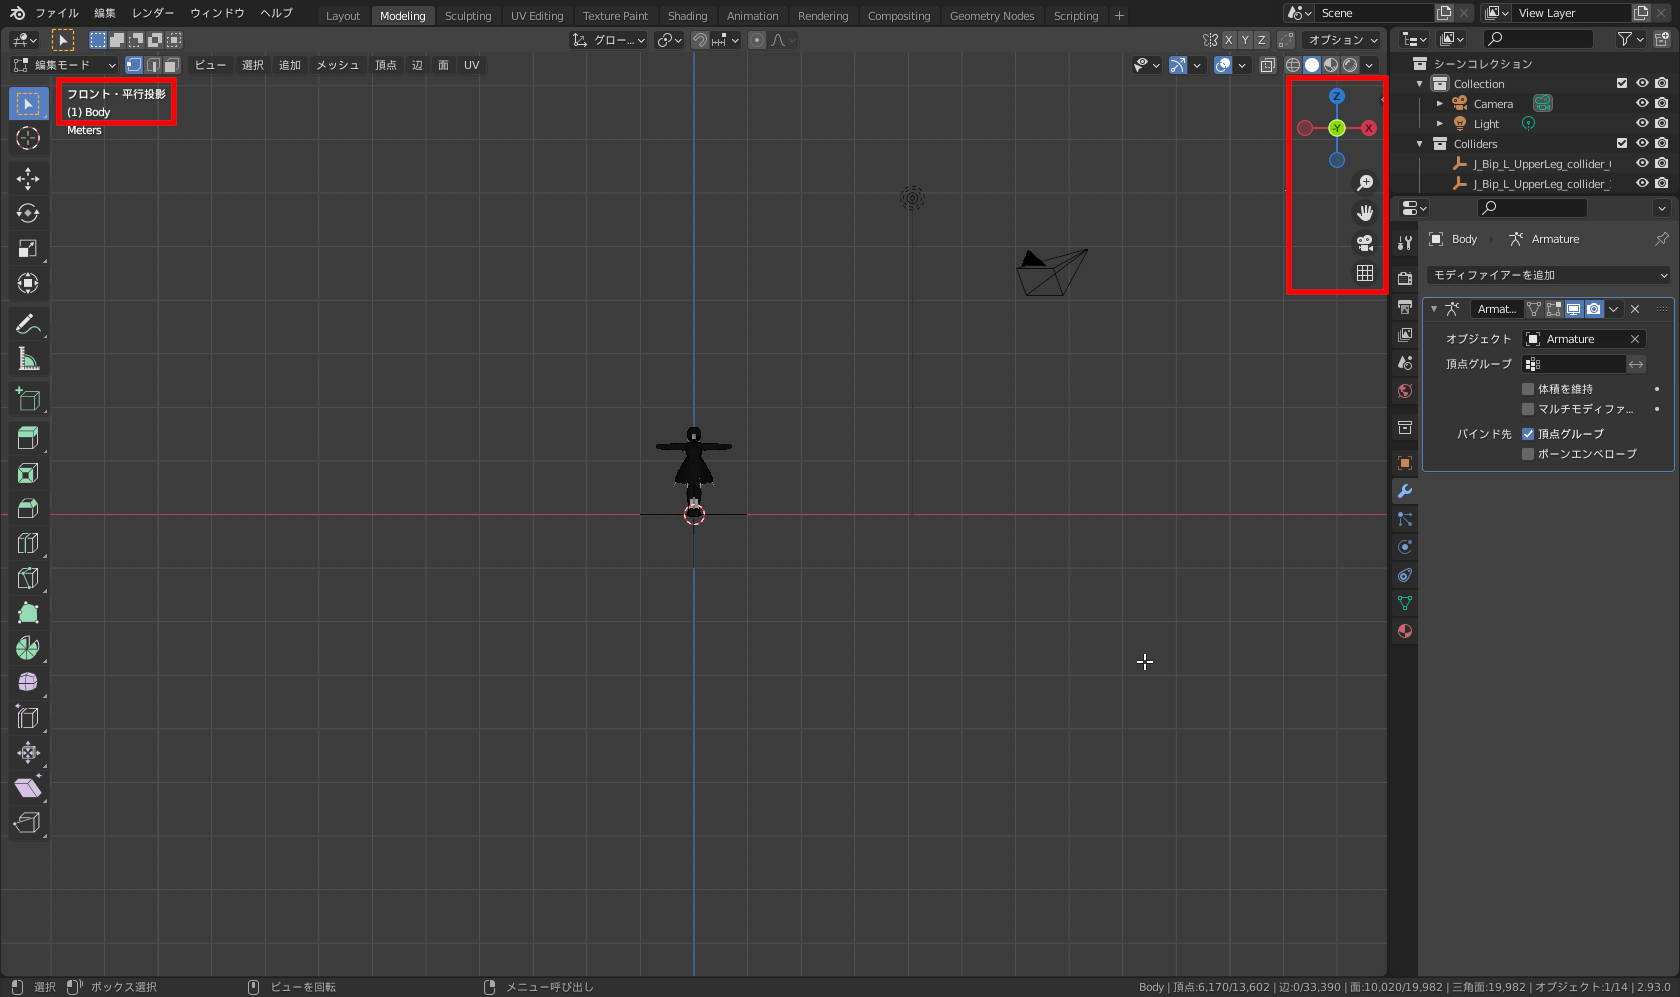Enable vertex select mode
1680x997 pixels.
pos(134,65)
